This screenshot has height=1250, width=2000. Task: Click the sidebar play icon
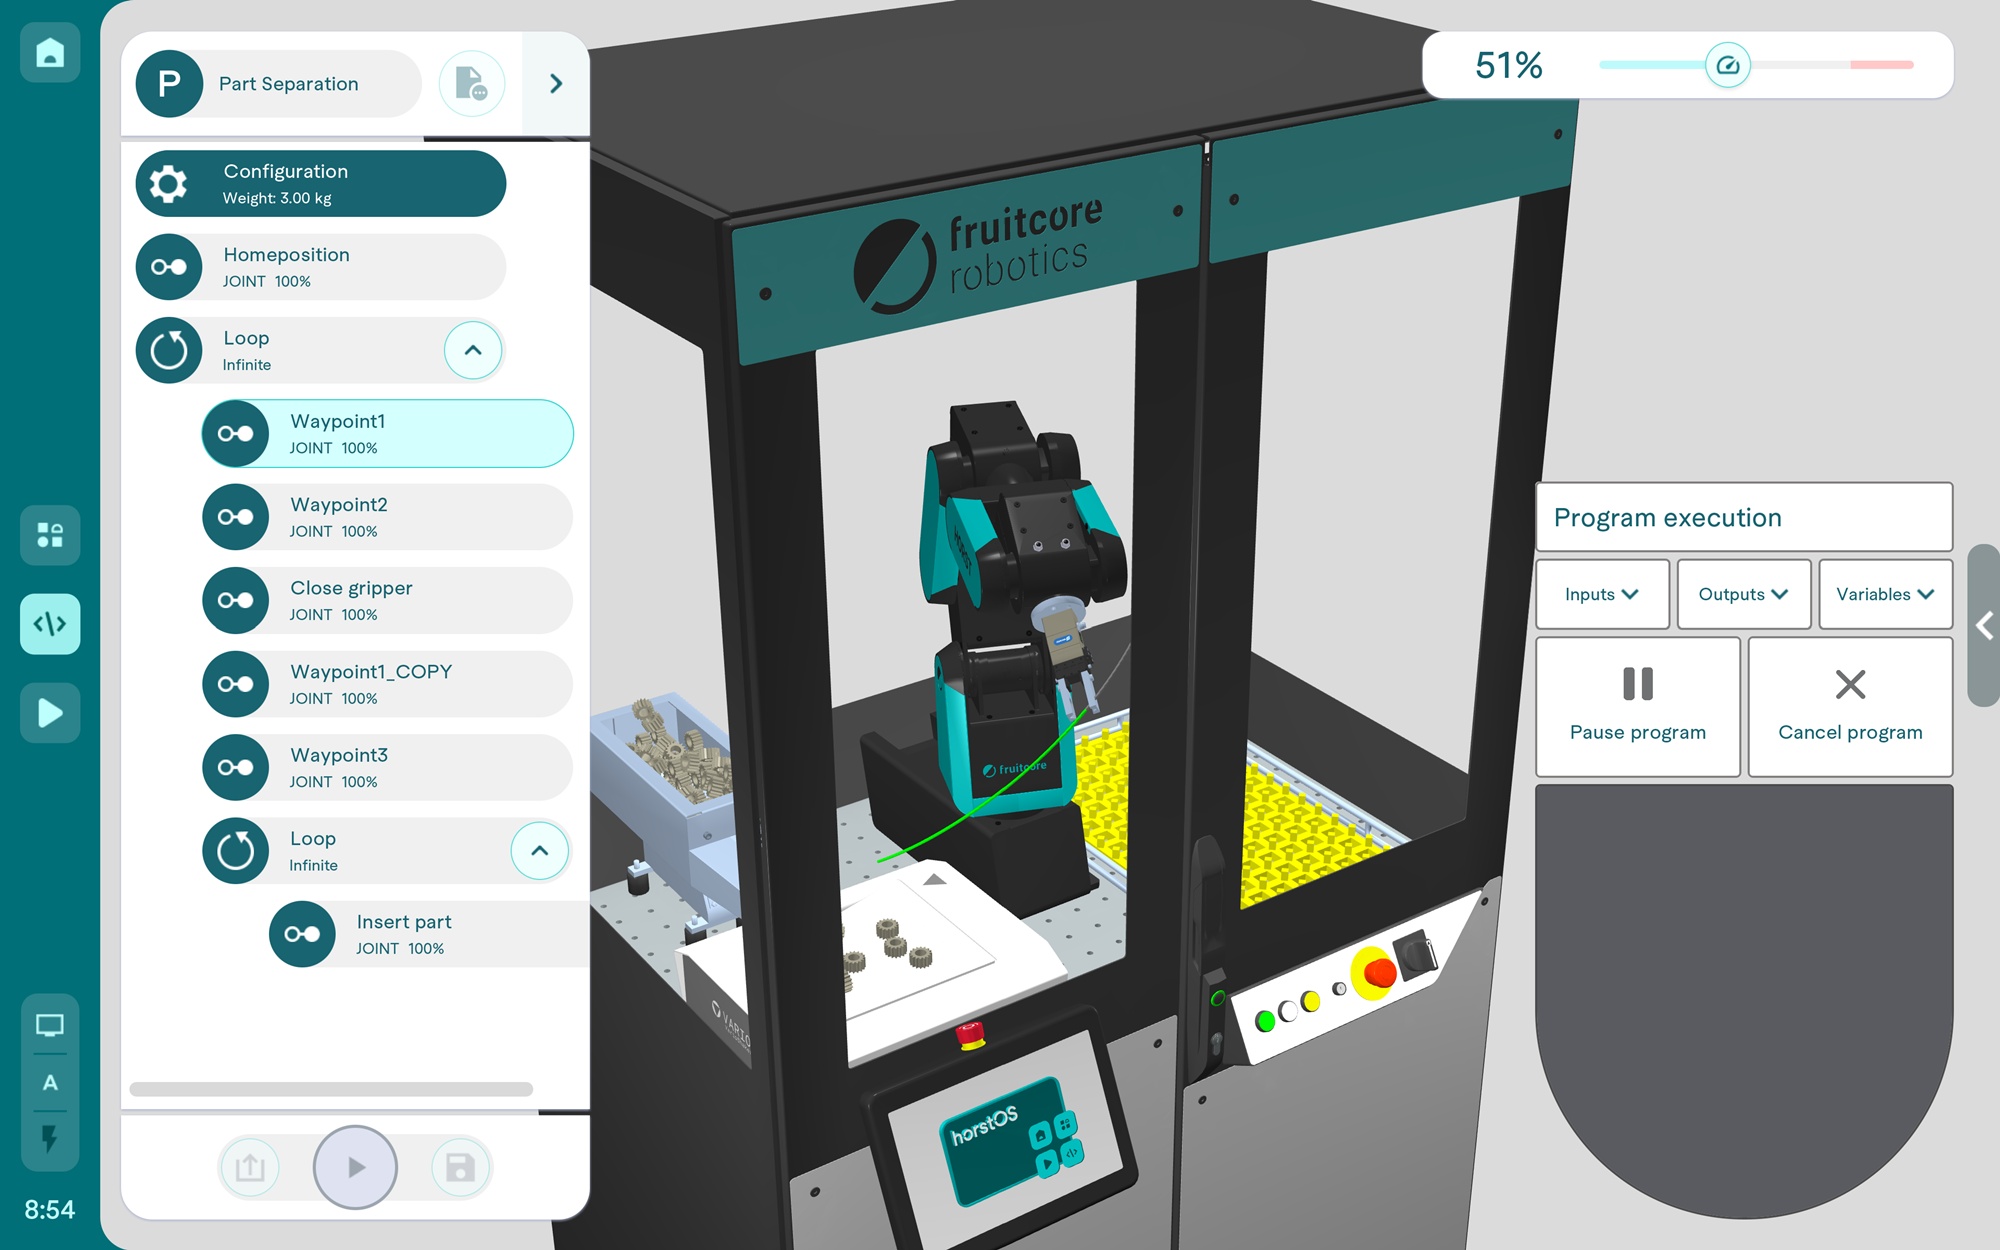50,713
